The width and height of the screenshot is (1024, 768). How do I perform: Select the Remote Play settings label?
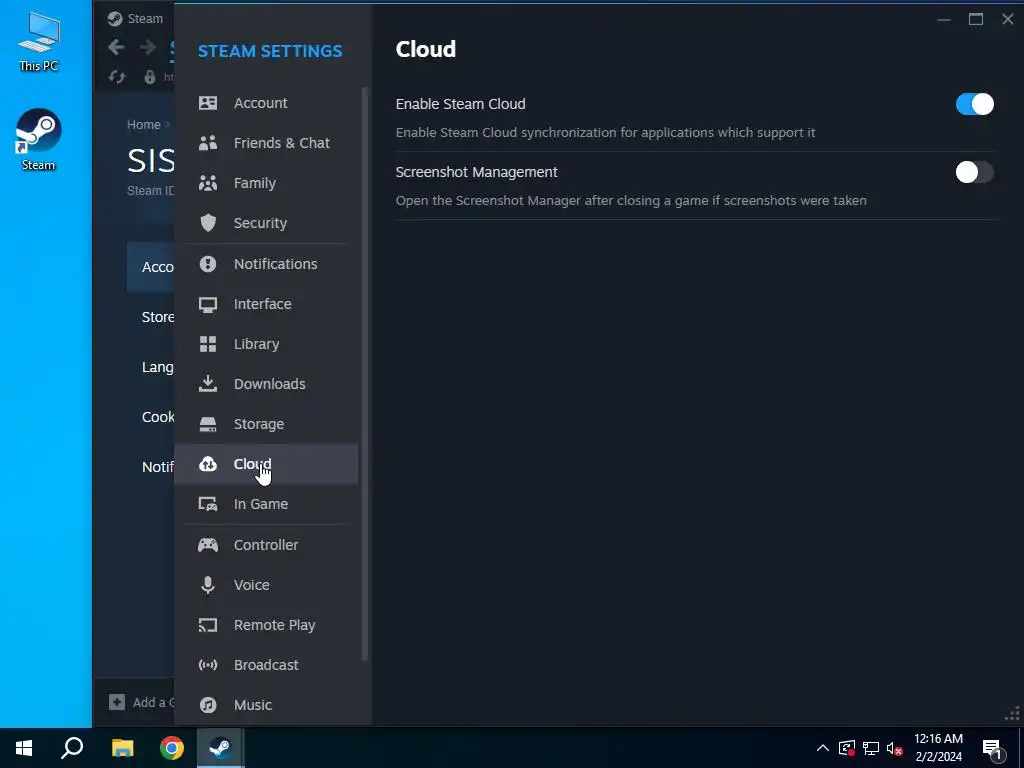274,625
